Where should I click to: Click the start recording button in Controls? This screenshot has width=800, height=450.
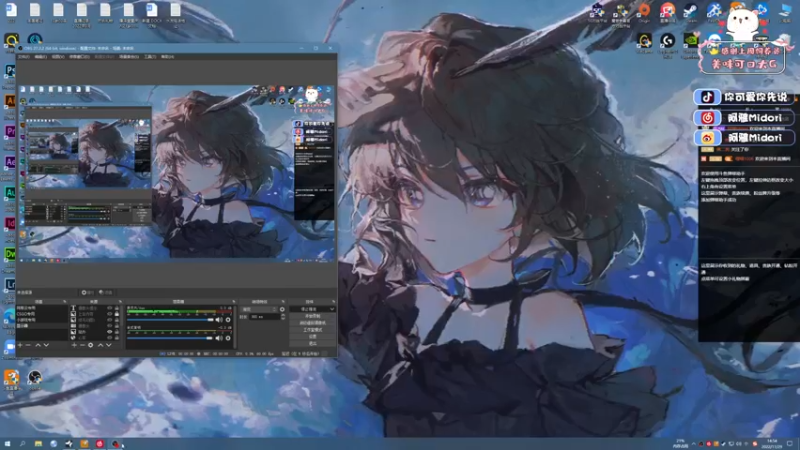pos(313,316)
